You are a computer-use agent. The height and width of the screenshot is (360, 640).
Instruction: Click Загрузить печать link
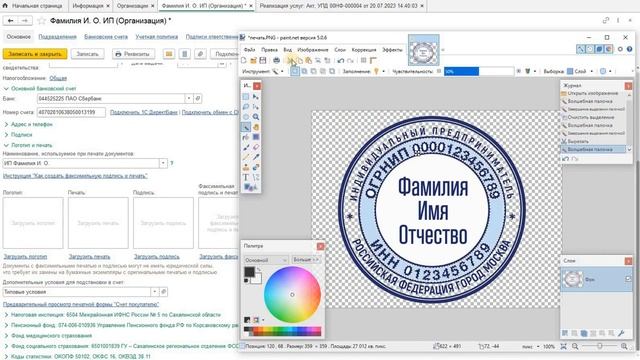click(89, 257)
